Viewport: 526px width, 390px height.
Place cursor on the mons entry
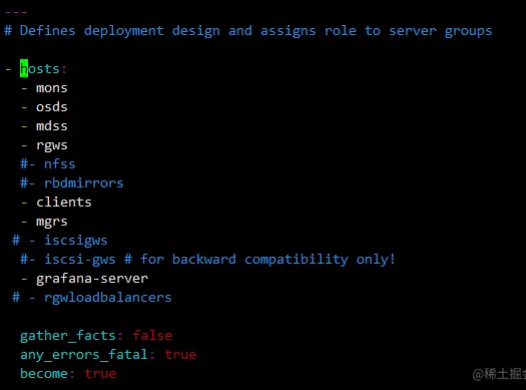pyautogui.click(x=52, y=88)
